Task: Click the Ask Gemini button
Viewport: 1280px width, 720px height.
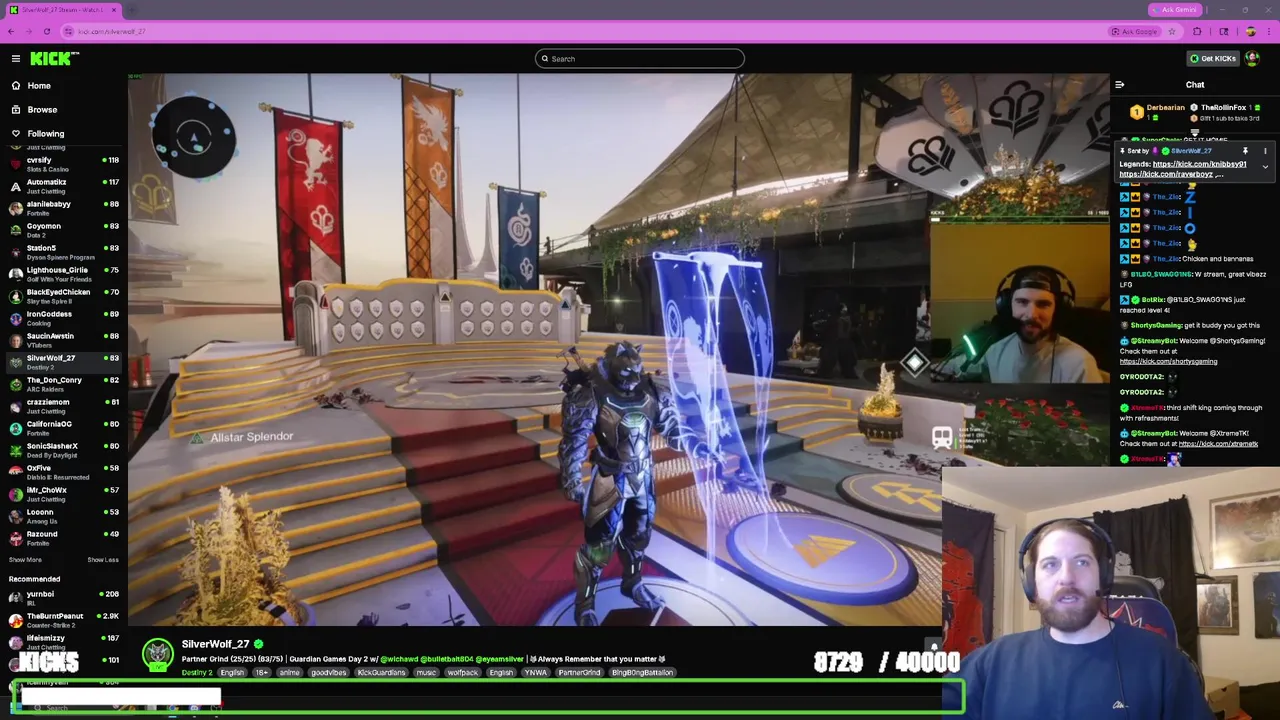Action: [1174, 10]
